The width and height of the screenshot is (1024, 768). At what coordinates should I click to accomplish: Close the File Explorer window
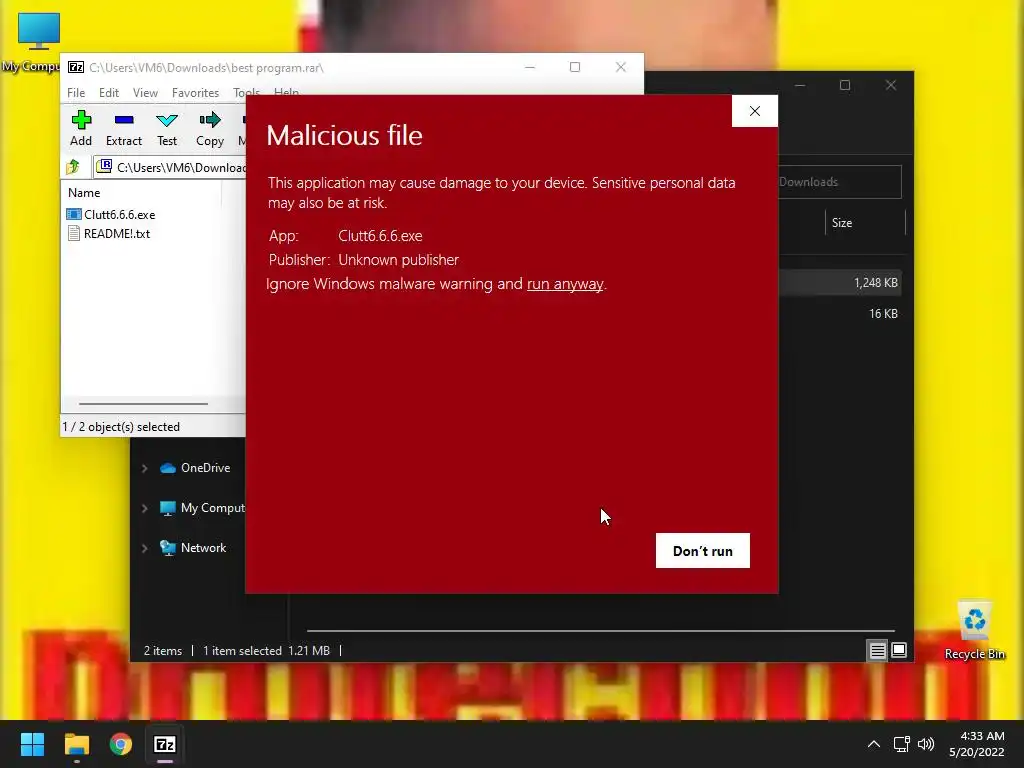pos(891,86)
